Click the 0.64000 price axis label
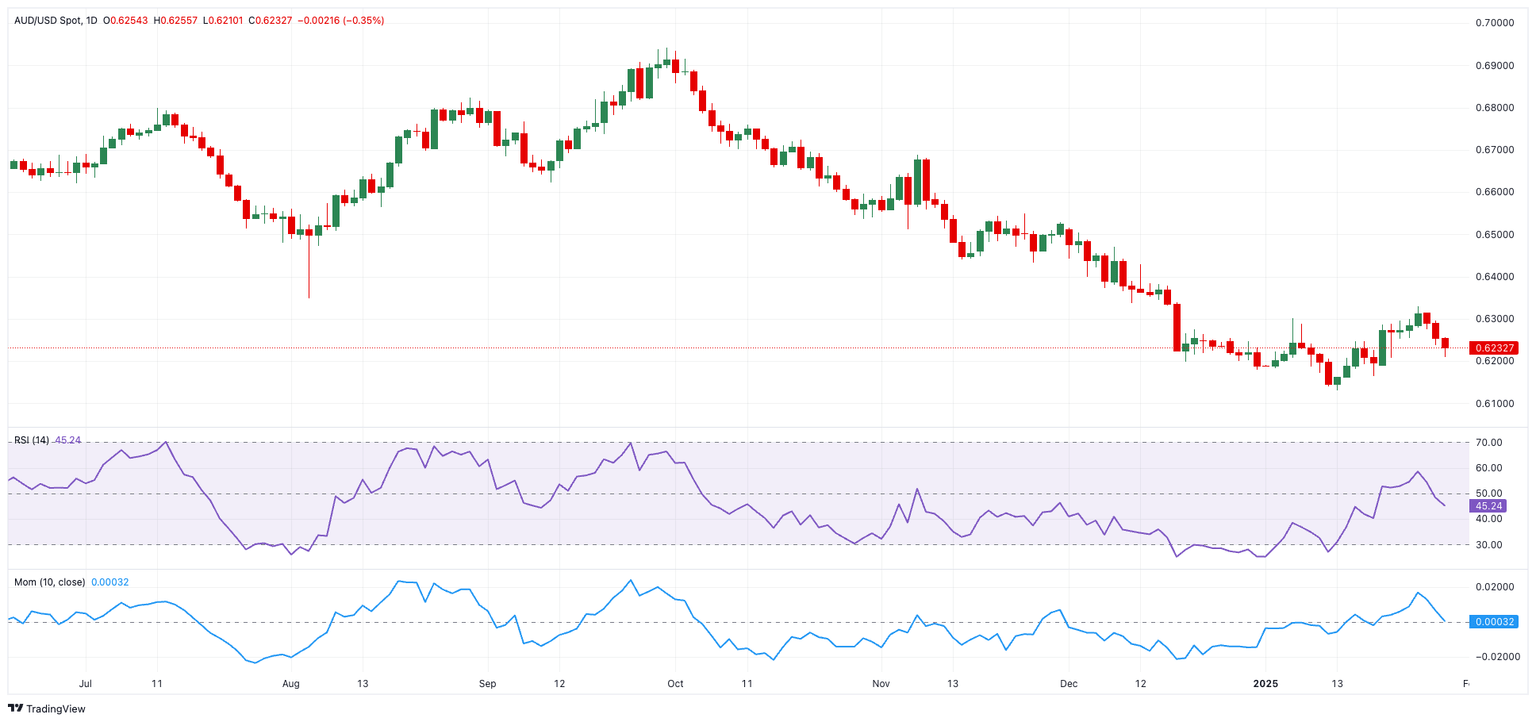The width and height of the screenshot is (1536, 722). pos(1494,277)
